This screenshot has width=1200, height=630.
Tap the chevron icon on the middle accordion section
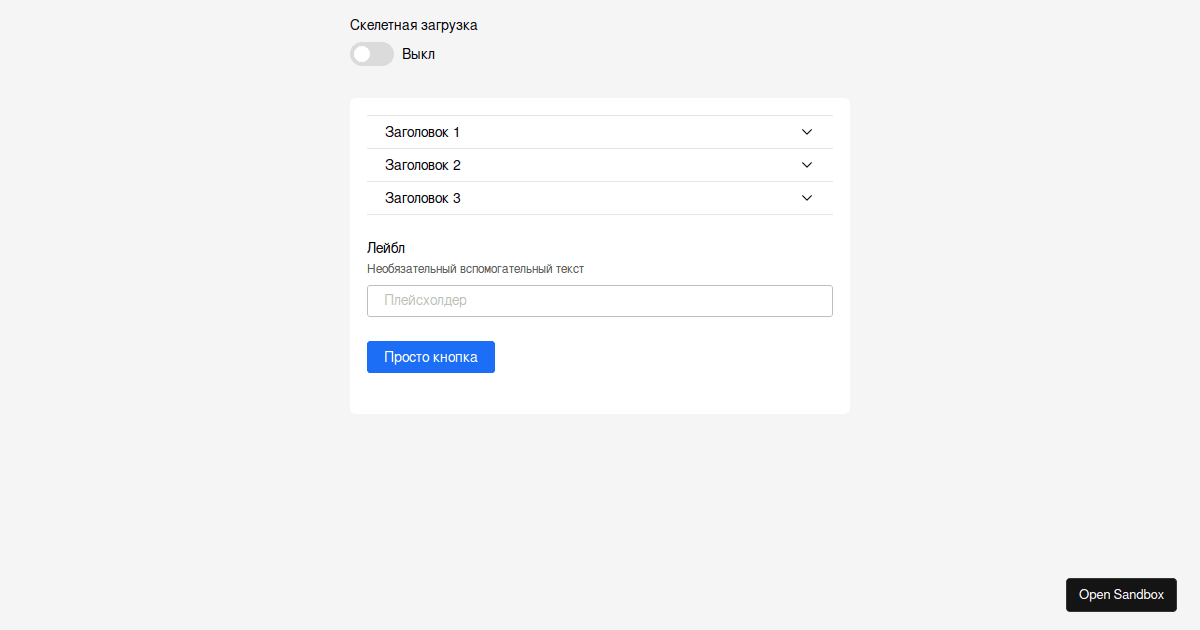pos(806,164)
